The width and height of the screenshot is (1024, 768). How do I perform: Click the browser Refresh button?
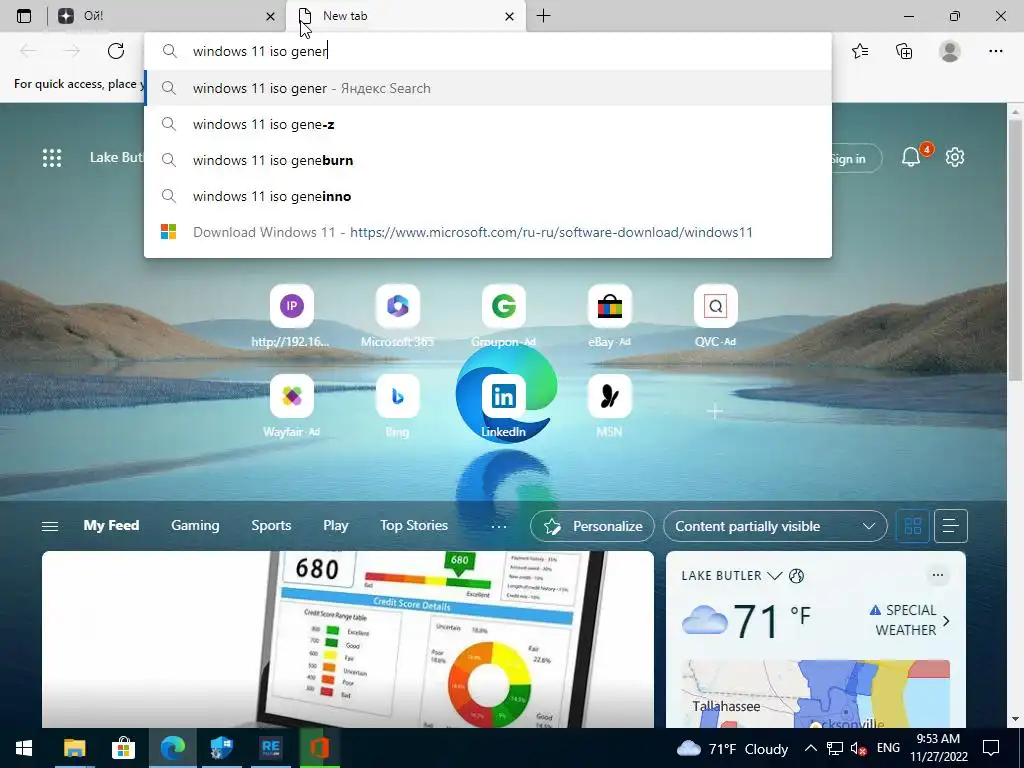click(x=116, y=51)
